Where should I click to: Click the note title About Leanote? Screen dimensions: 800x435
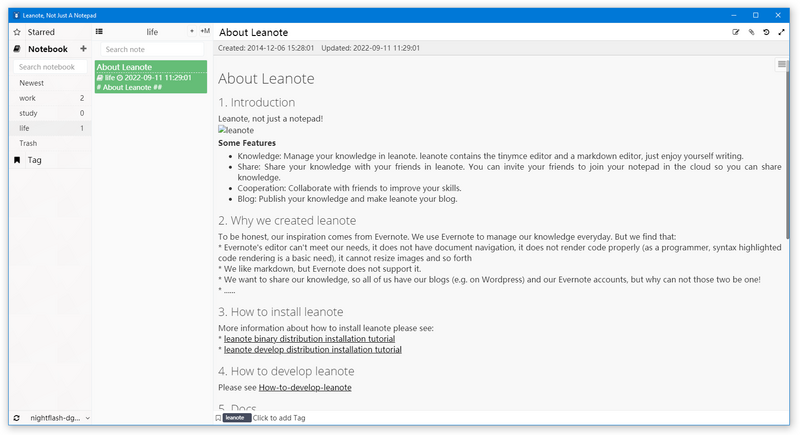[254, 32]
